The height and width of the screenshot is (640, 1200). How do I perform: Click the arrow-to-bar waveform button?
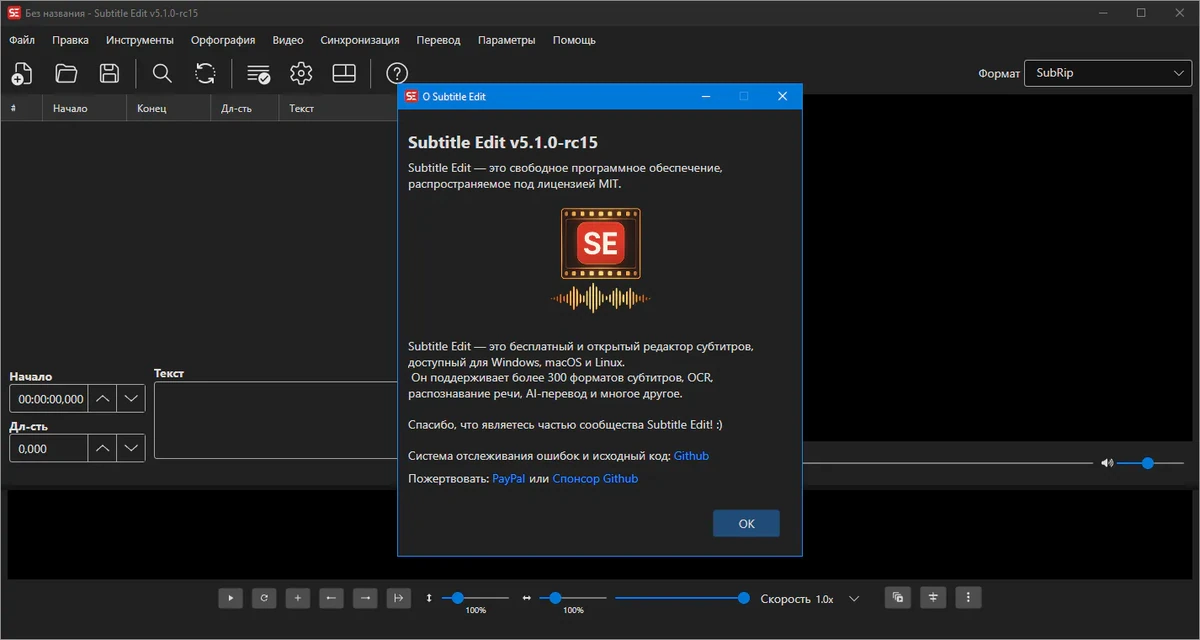399,598
